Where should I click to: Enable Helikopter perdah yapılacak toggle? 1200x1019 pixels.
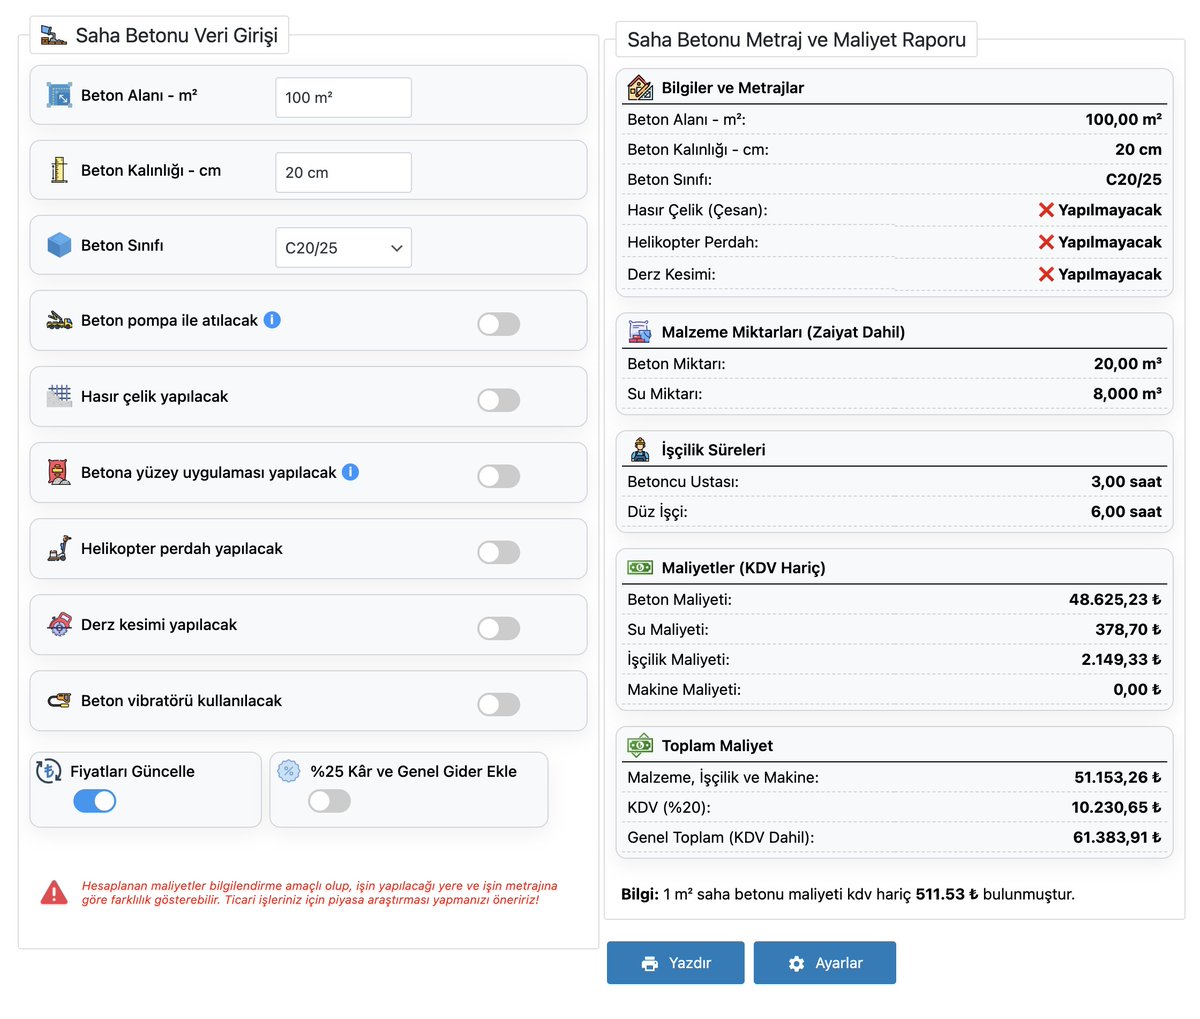[498, 552]
